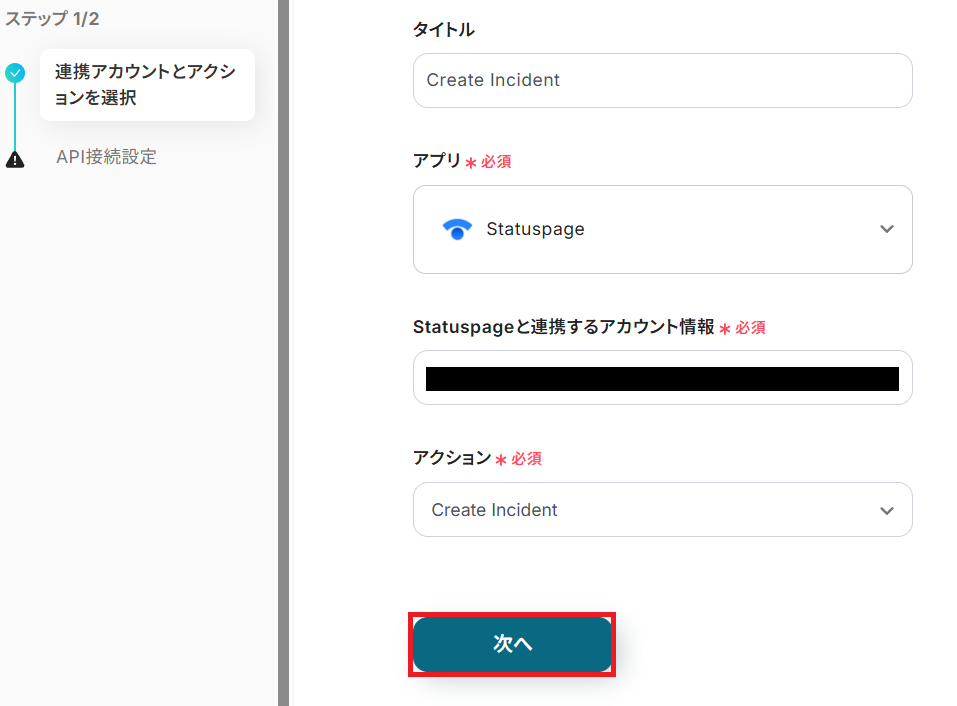Viewport: 957px width, 706px height.
Task: Click the teal line connecting the steps
Action: pyautogui.click(x=15, y=115)
